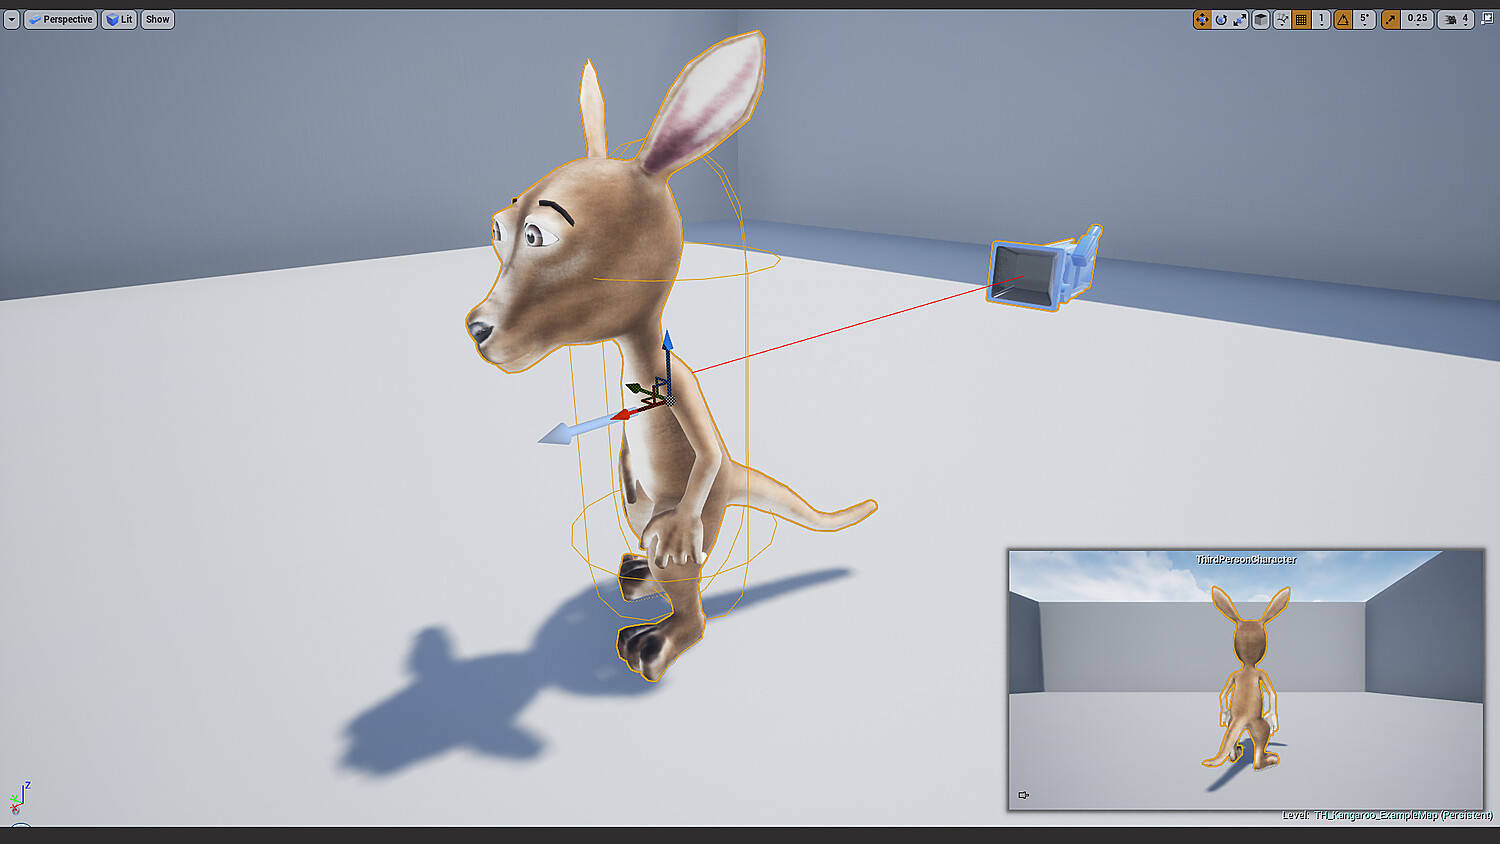Open the Perspective view mode dropdown

click(x=61, y=19)
